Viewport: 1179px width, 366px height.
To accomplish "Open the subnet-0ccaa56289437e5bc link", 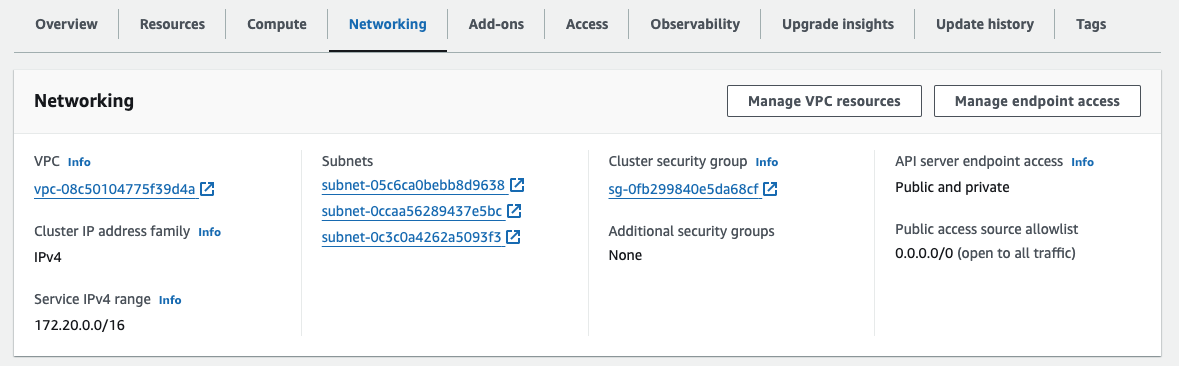I will pos(411,211).
